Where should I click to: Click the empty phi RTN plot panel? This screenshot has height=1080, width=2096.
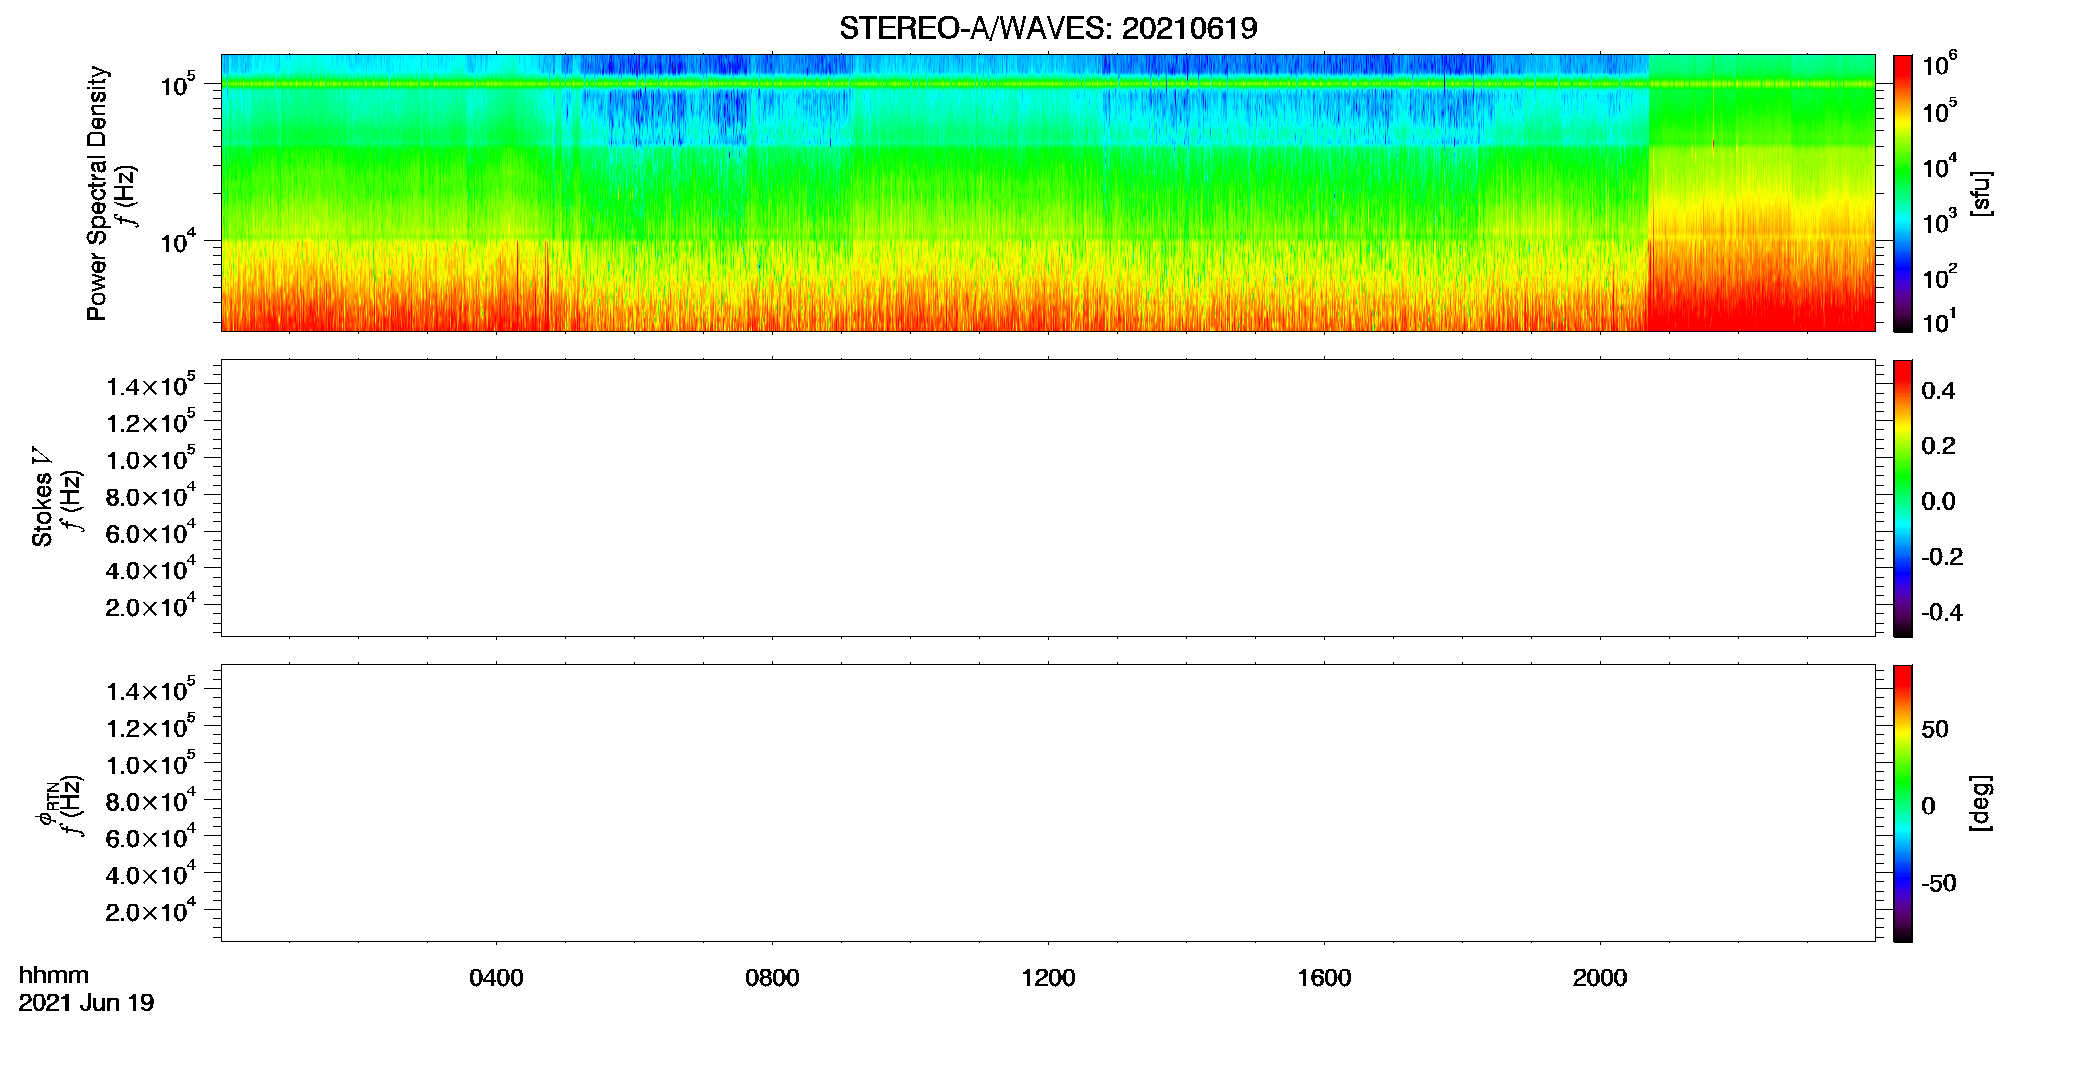[x=1048, y=803]
